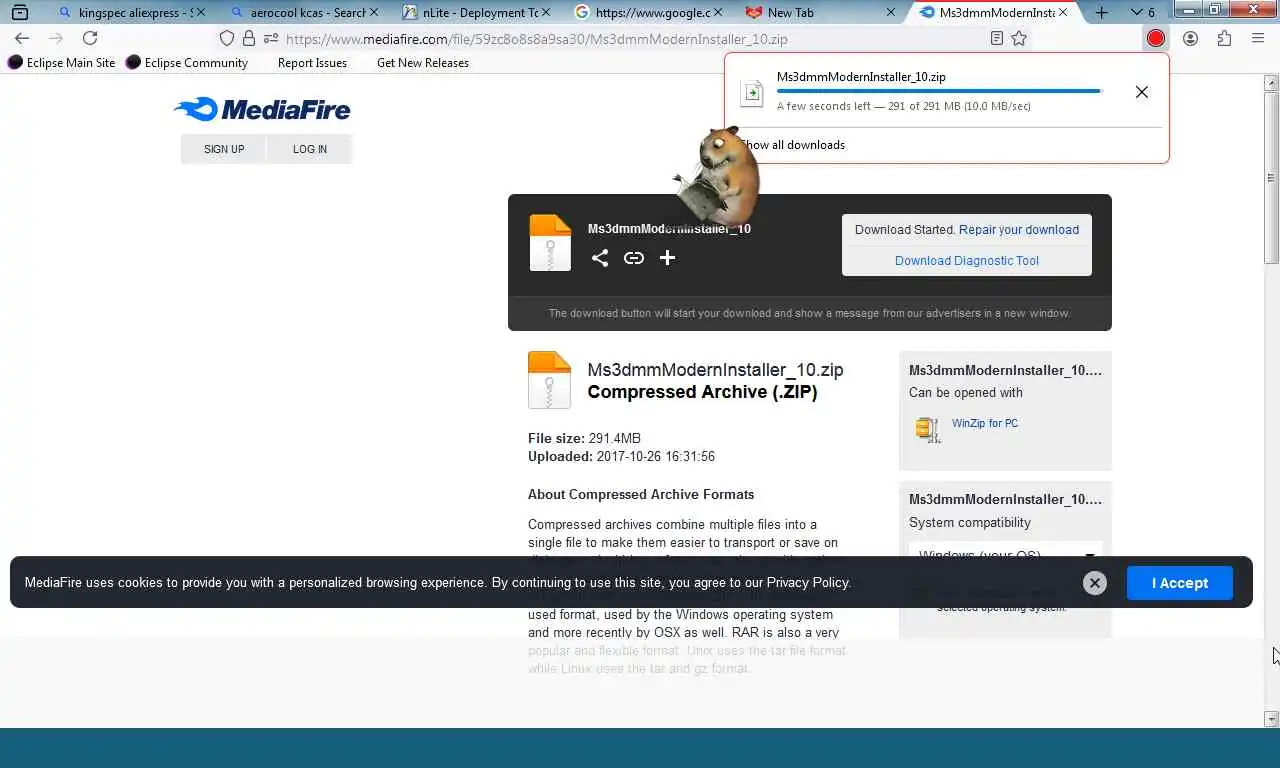Close the Ms3dmmModernInstaller tab
1280x768 pixels.
pyautogui.click(x=1063, y=13)
